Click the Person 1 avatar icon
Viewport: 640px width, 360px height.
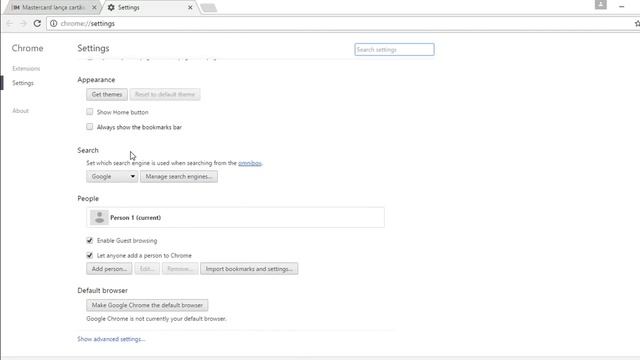tap(99, 218)
